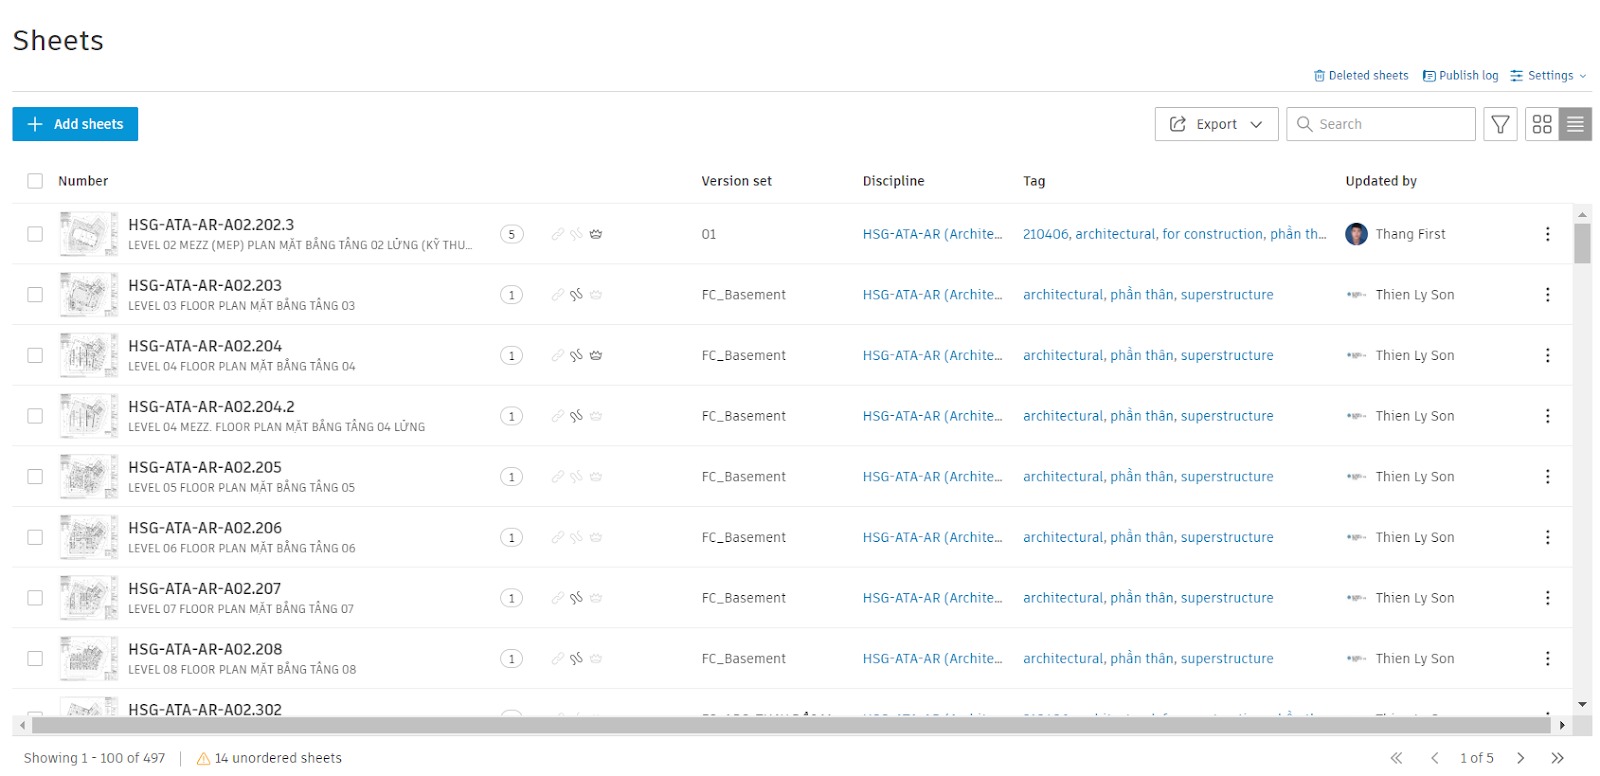Open the more options menu for HSG-ATA-AR-A02.208
The width and height of the screenshot is (1600, 776).
[1547, 659]
